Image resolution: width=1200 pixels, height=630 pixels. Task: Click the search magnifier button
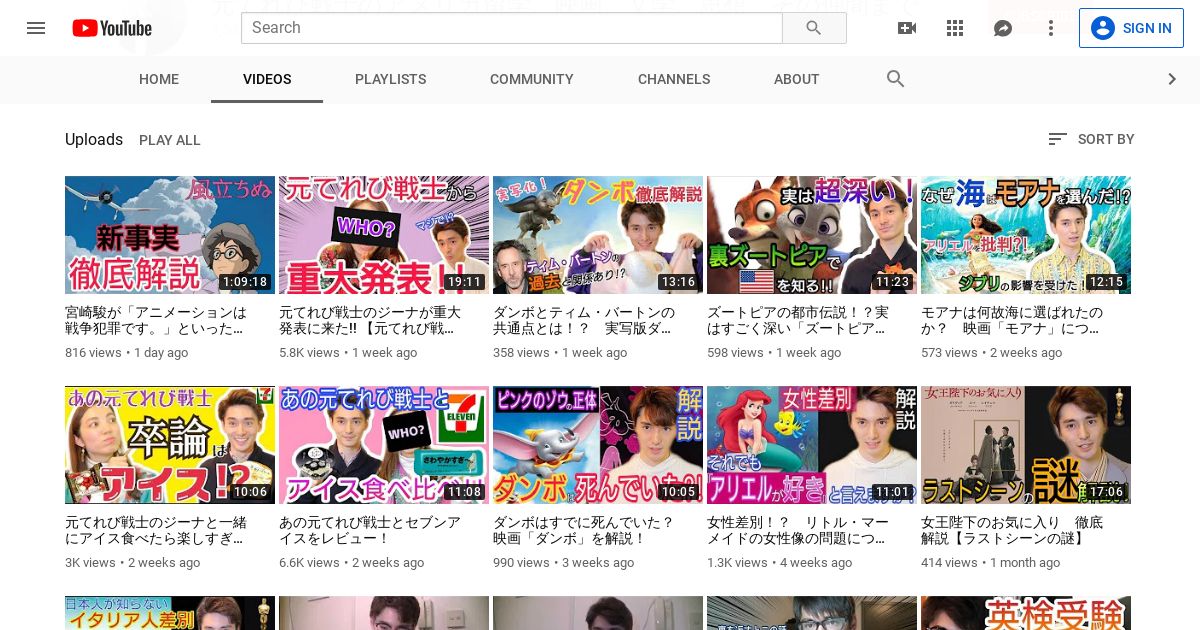[x=814, y=28]
